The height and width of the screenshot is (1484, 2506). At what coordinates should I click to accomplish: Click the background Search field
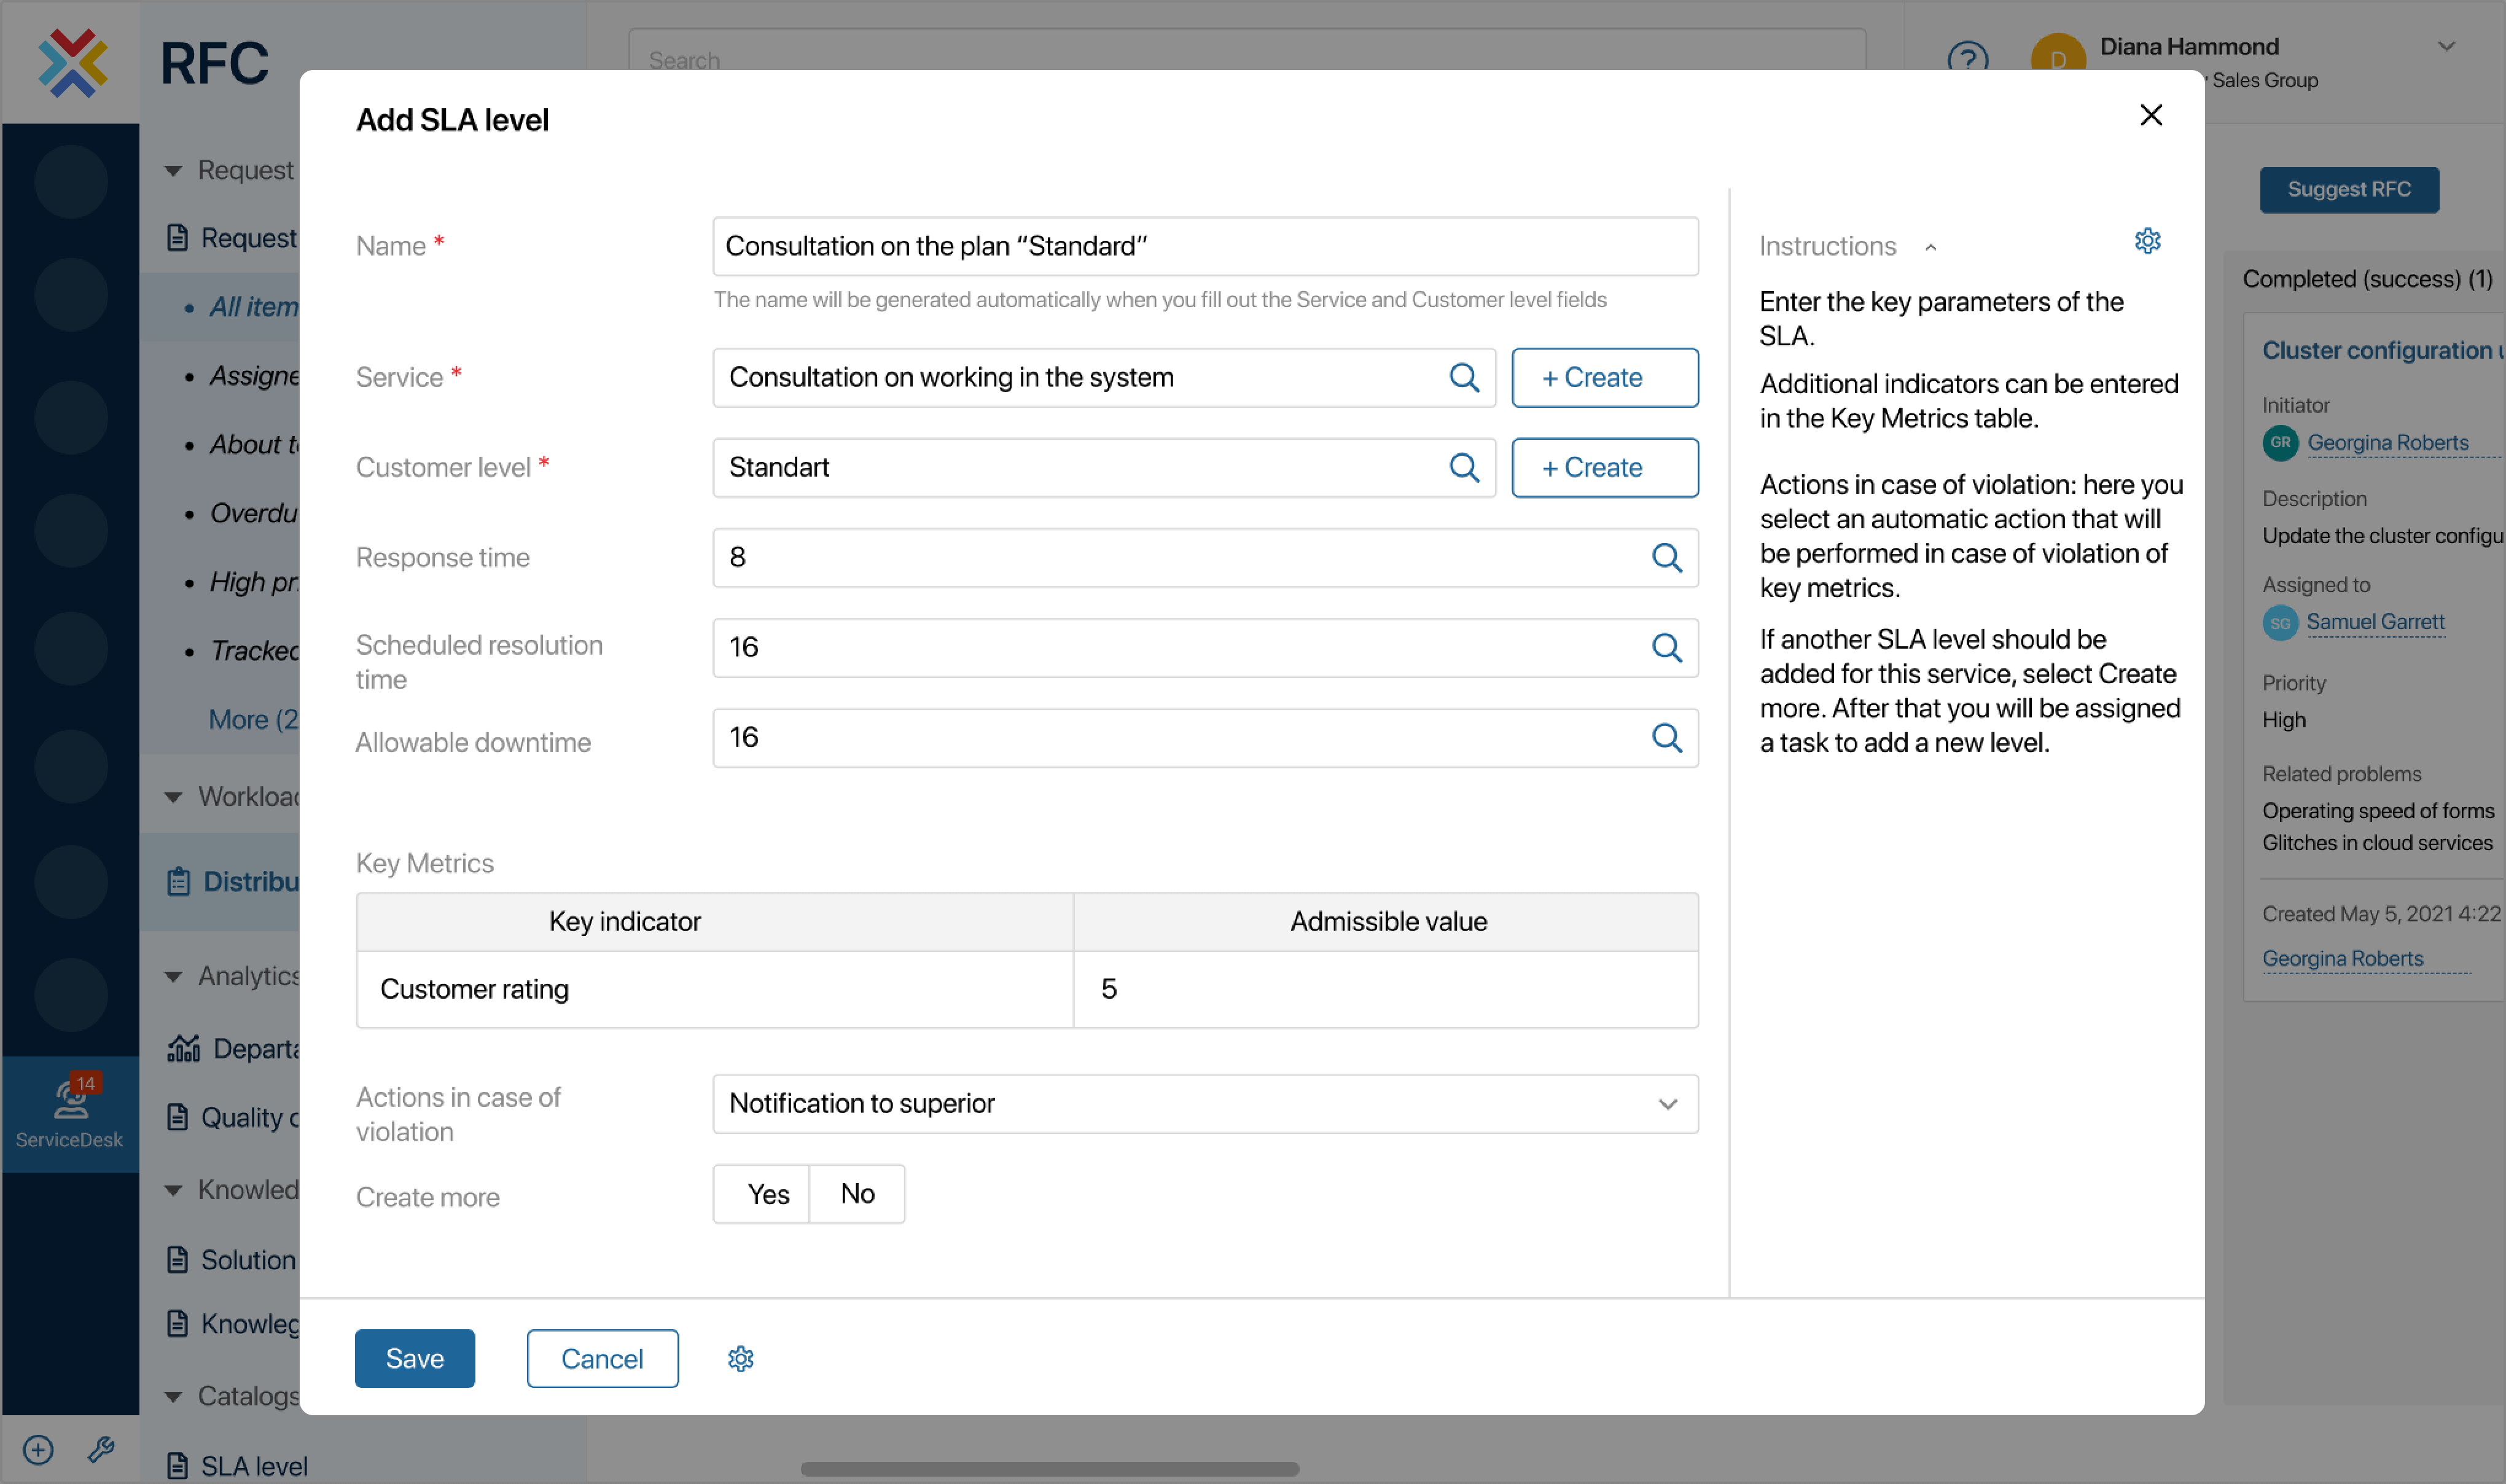(1246, 50)
